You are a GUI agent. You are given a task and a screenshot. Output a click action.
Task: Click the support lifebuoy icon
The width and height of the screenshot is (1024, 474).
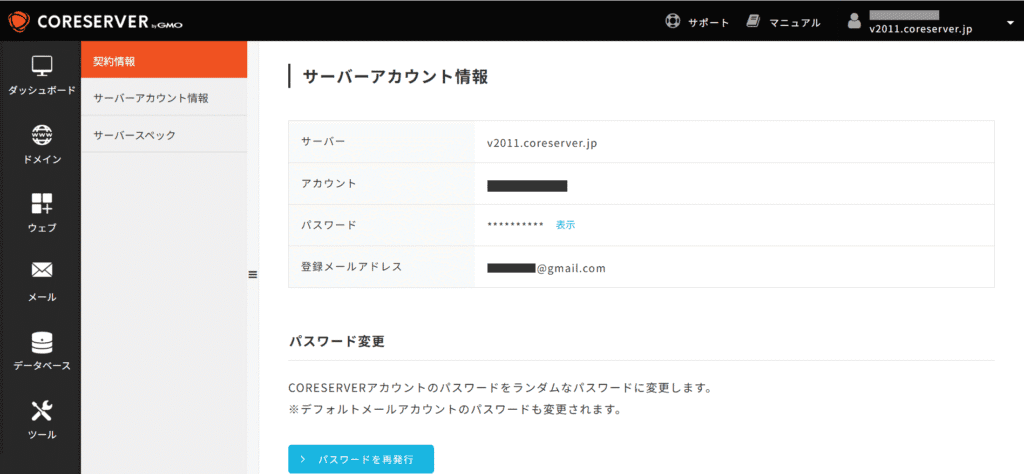point(673,22)
